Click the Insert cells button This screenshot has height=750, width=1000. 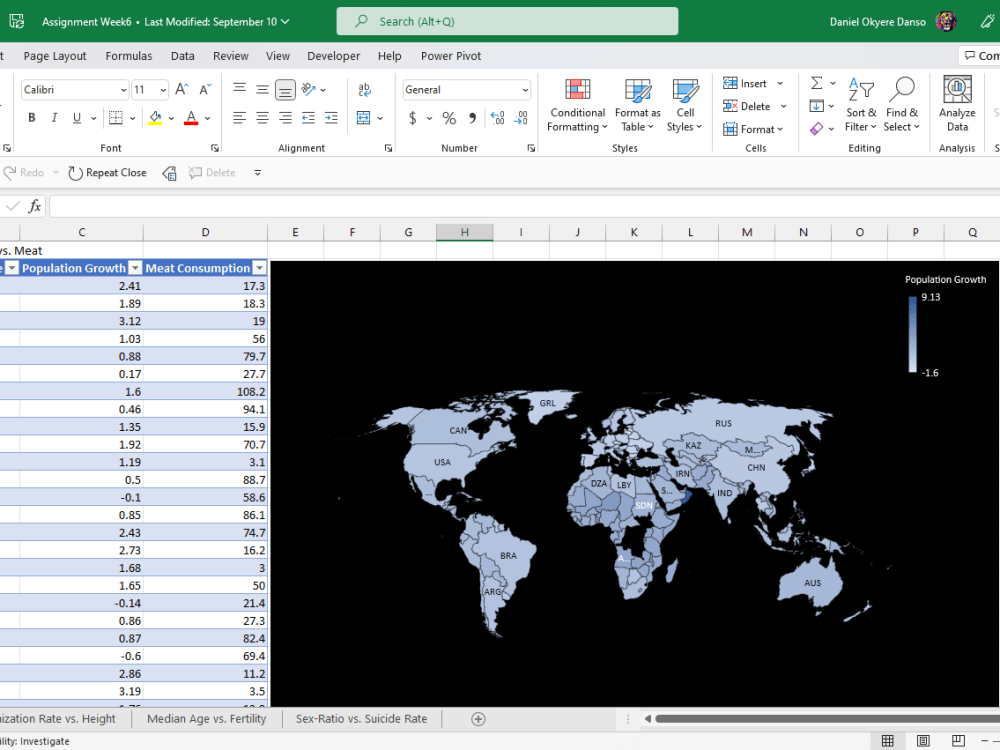coord(745,84)
